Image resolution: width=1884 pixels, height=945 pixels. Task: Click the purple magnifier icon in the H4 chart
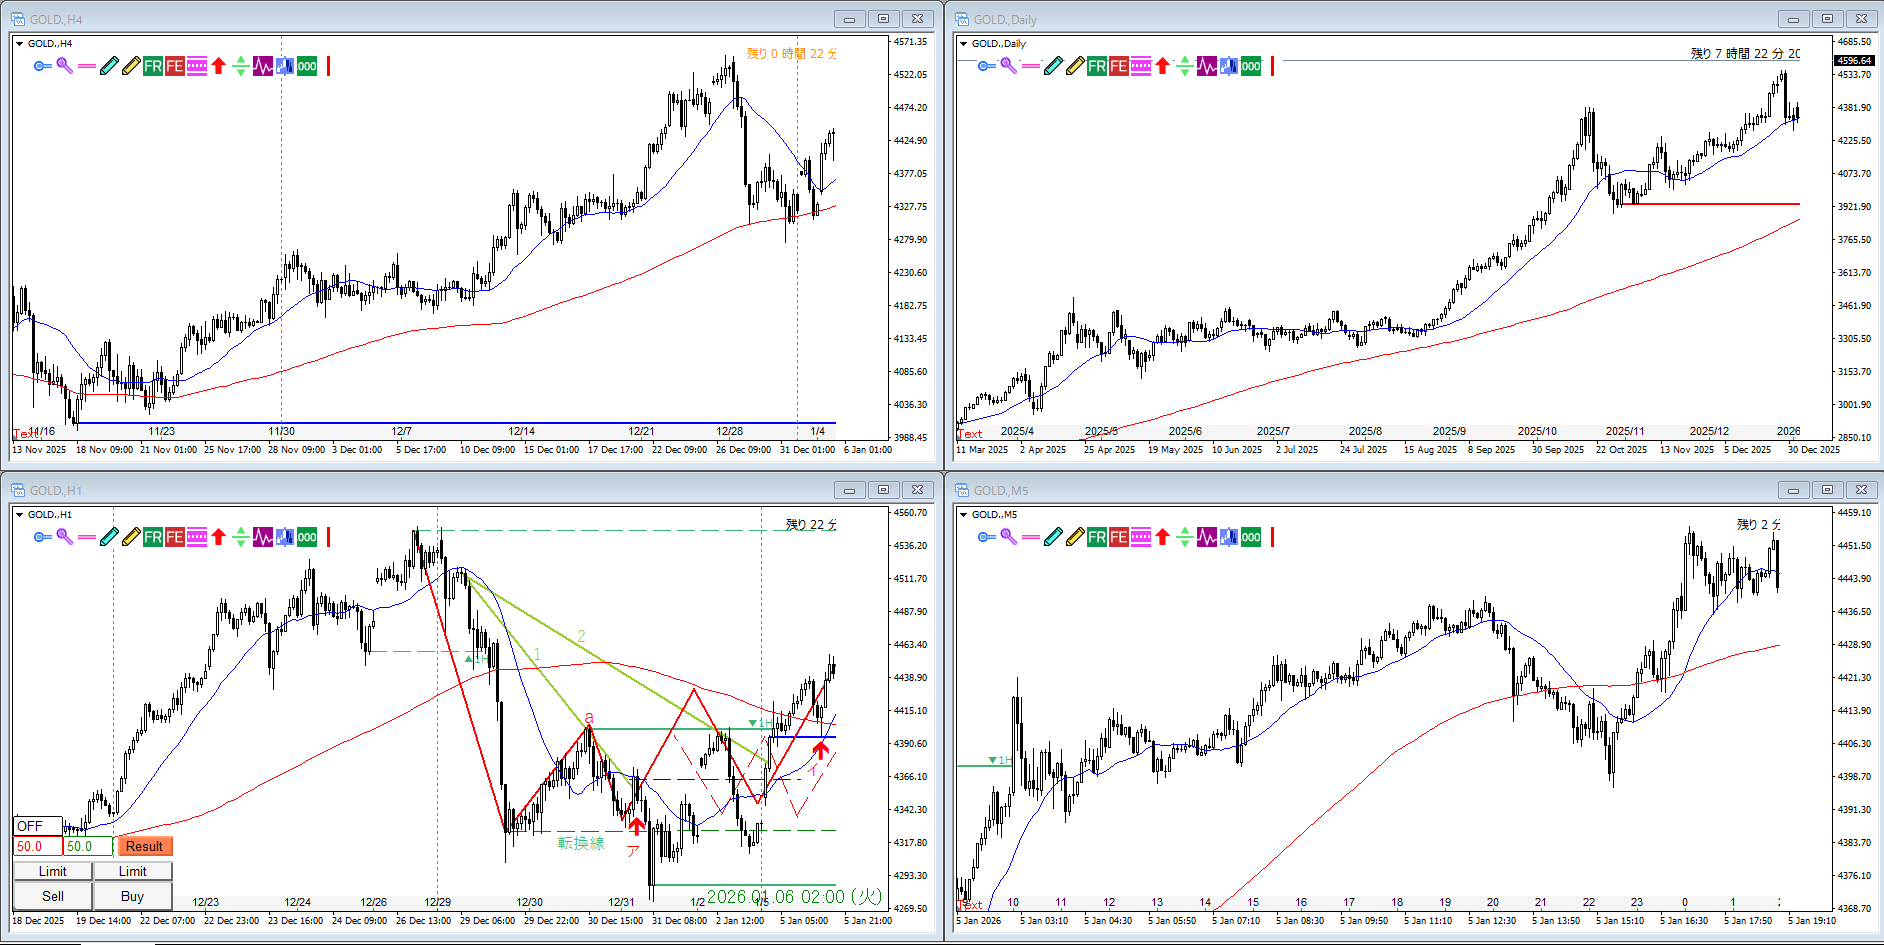(65, 66)
